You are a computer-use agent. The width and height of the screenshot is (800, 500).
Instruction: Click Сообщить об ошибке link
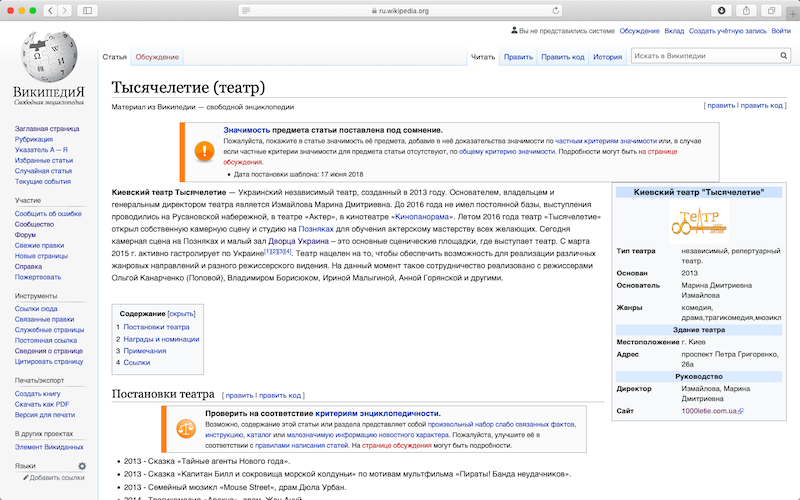[x=48, y=214]
